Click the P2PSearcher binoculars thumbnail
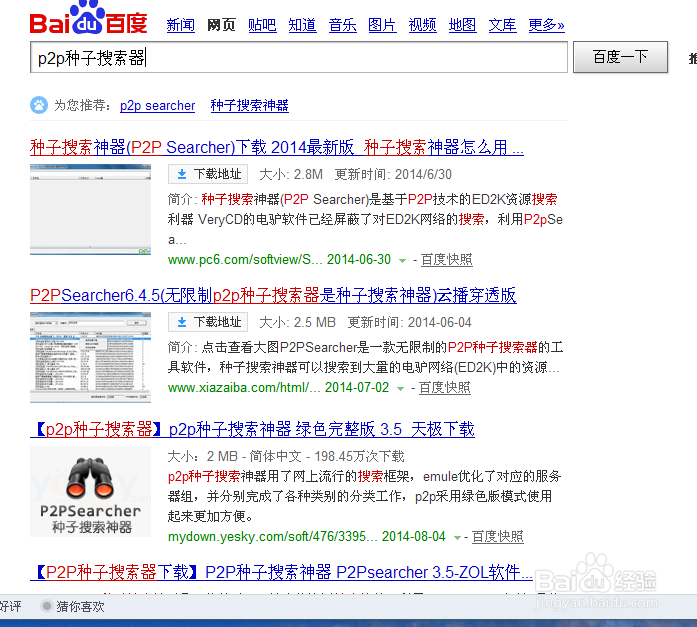 pos(90,491)
